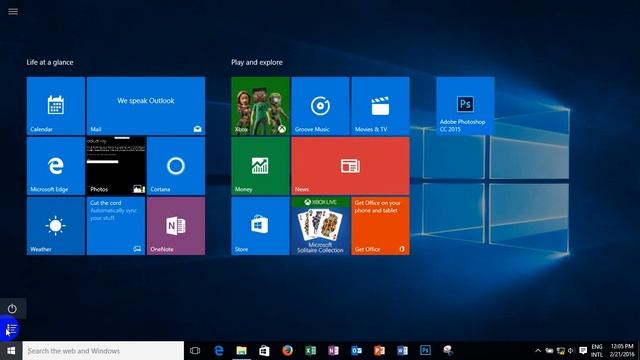640x360 pixels.
Task: Click the 'Search the web and Windows' box
Action: tap(103, 351)
